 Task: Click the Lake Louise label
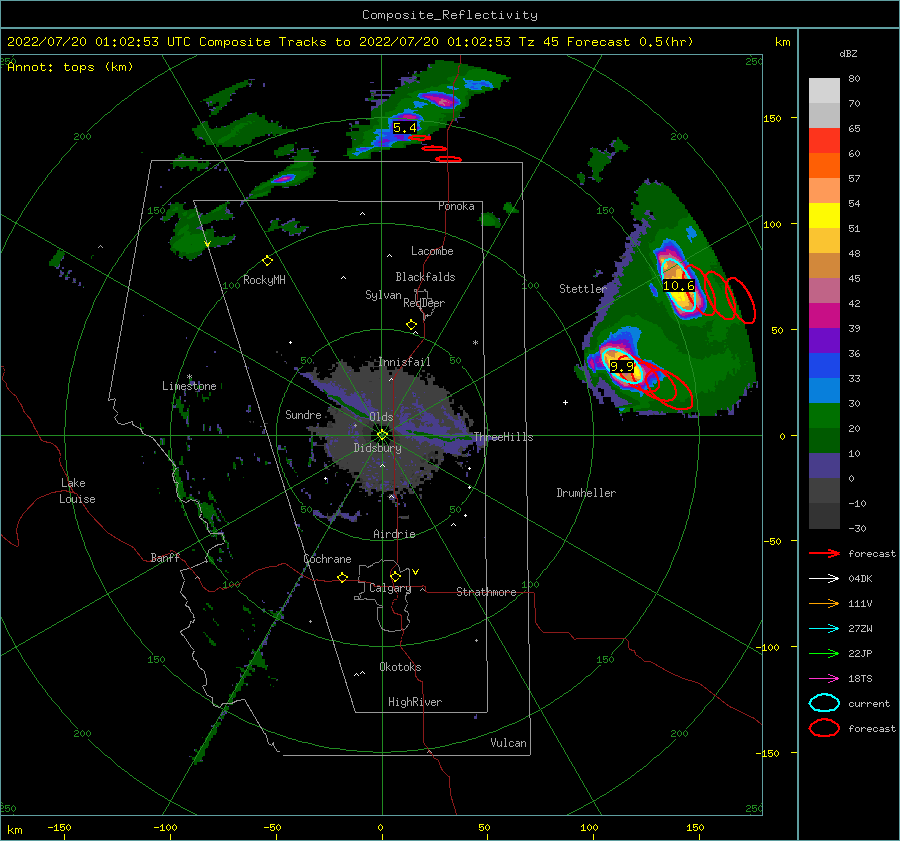point(77,491)
